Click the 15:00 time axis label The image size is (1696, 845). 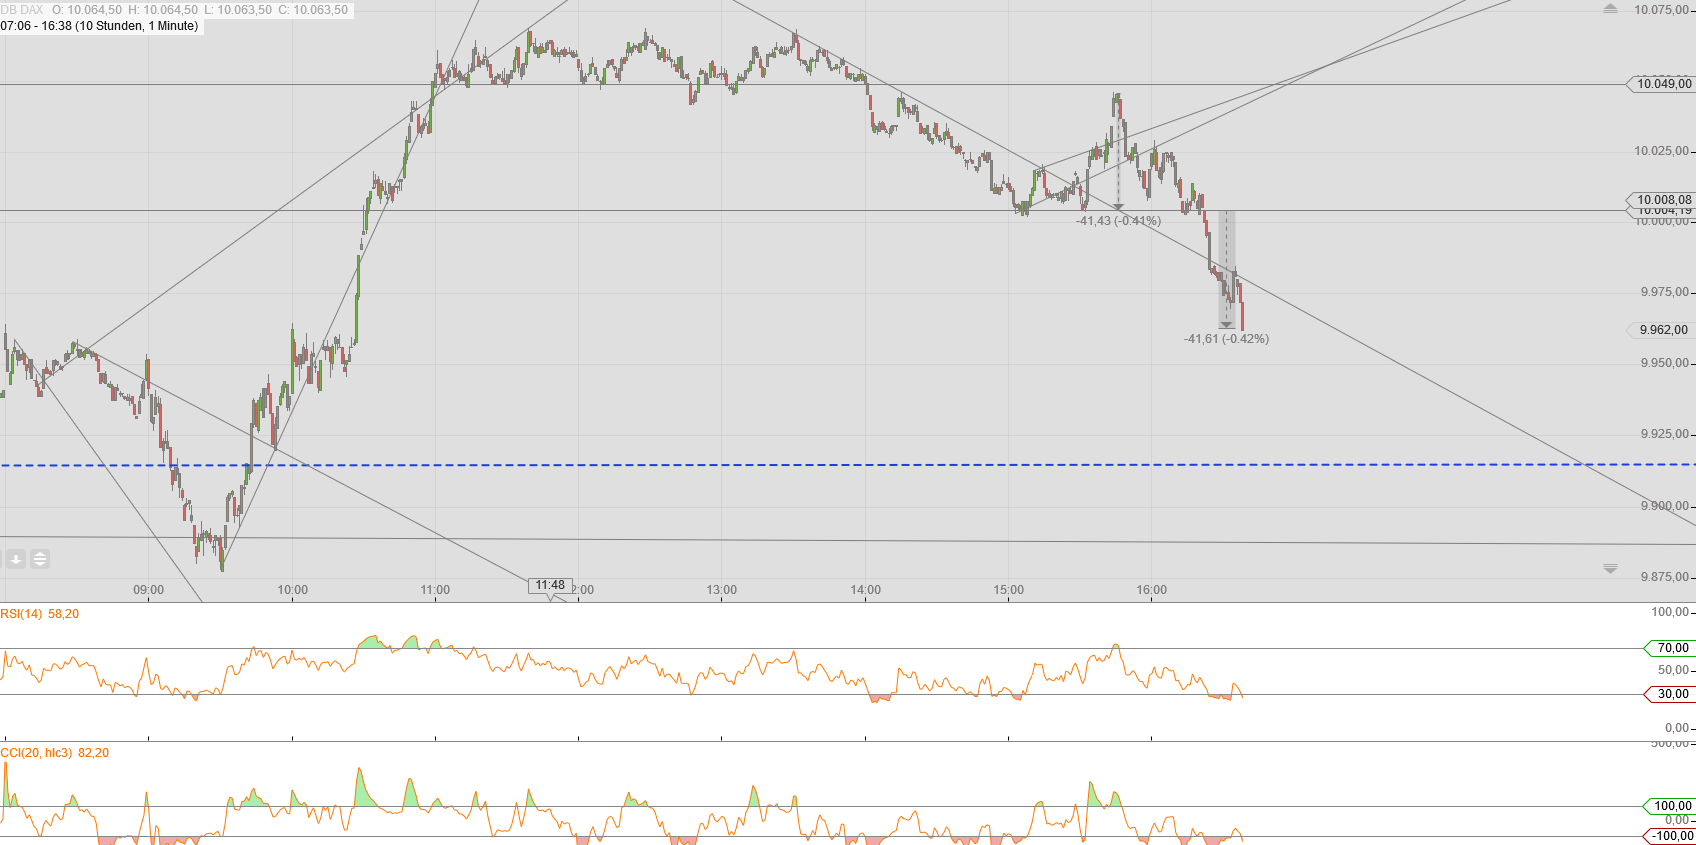tap(1009, 590)
